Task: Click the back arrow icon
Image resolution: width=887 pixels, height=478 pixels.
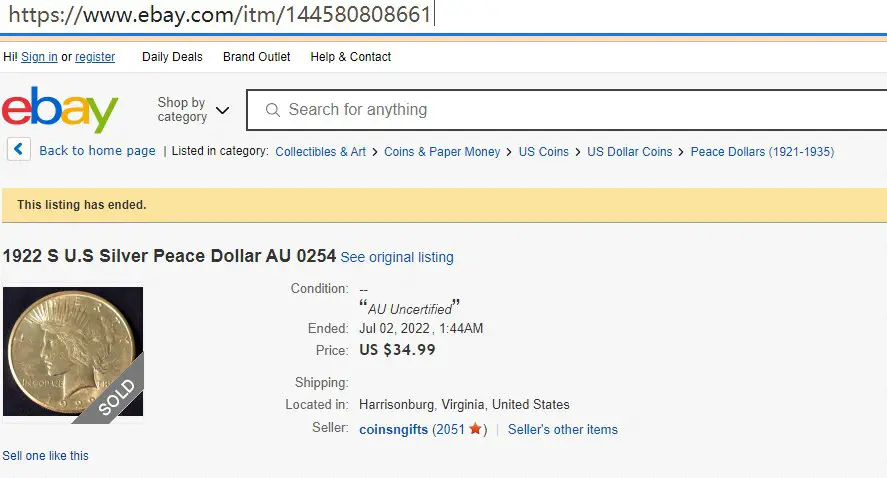Action: click(19, 150)
